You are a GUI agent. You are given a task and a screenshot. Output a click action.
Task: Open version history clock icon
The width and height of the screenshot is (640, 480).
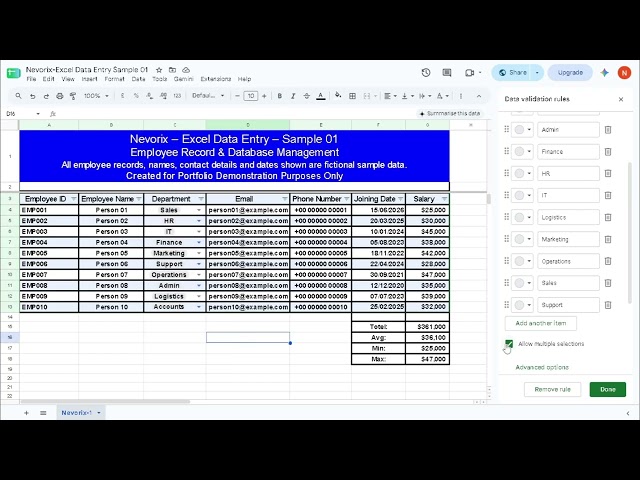(426, 73)
